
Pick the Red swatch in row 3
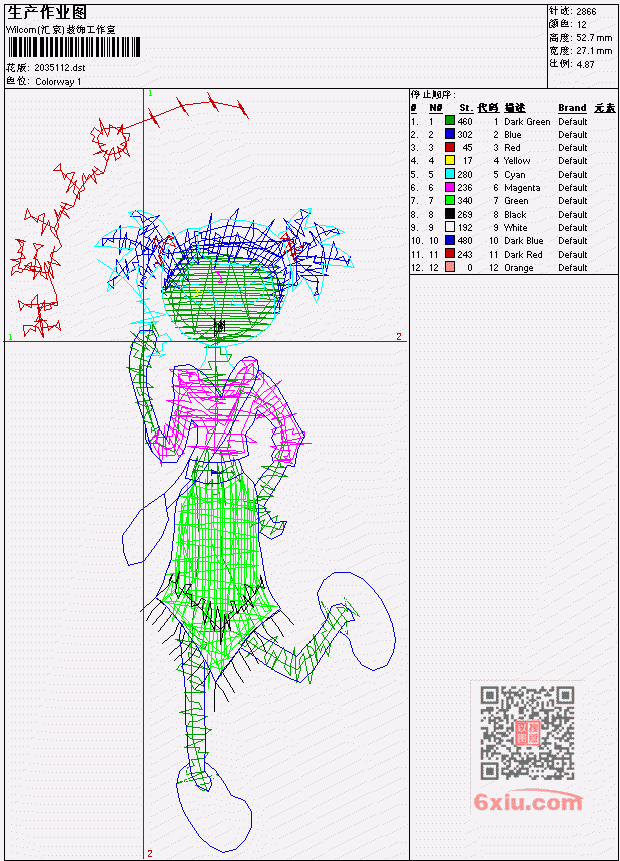click(450, 148)
